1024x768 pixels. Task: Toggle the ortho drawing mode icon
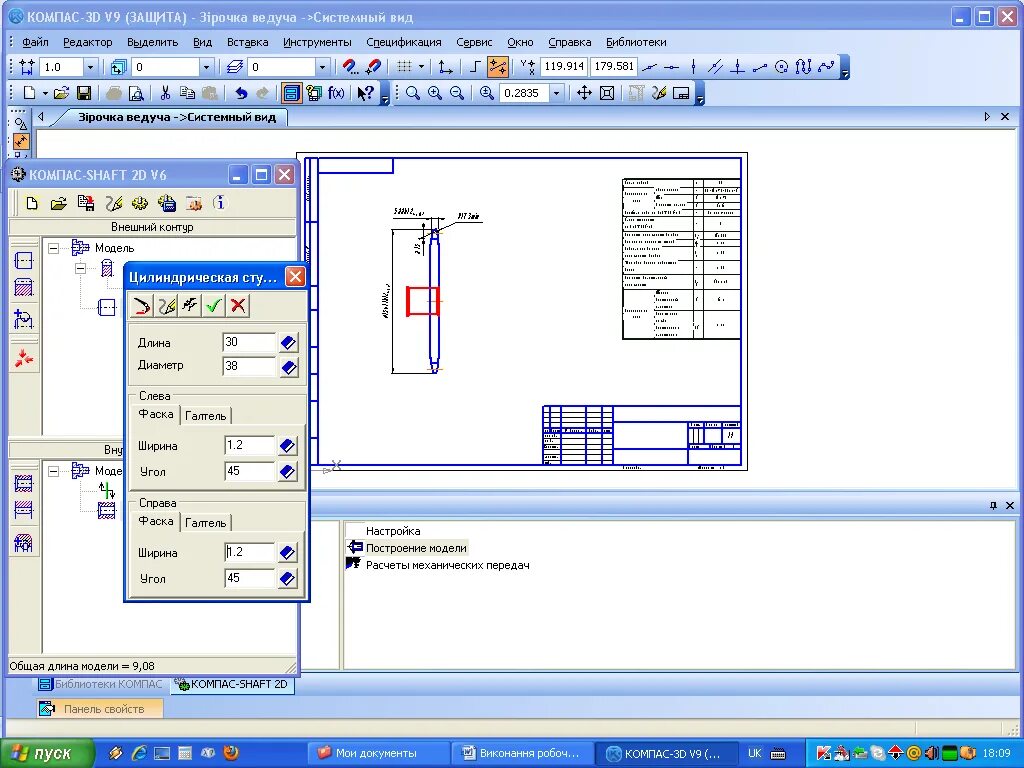point(475,67)
